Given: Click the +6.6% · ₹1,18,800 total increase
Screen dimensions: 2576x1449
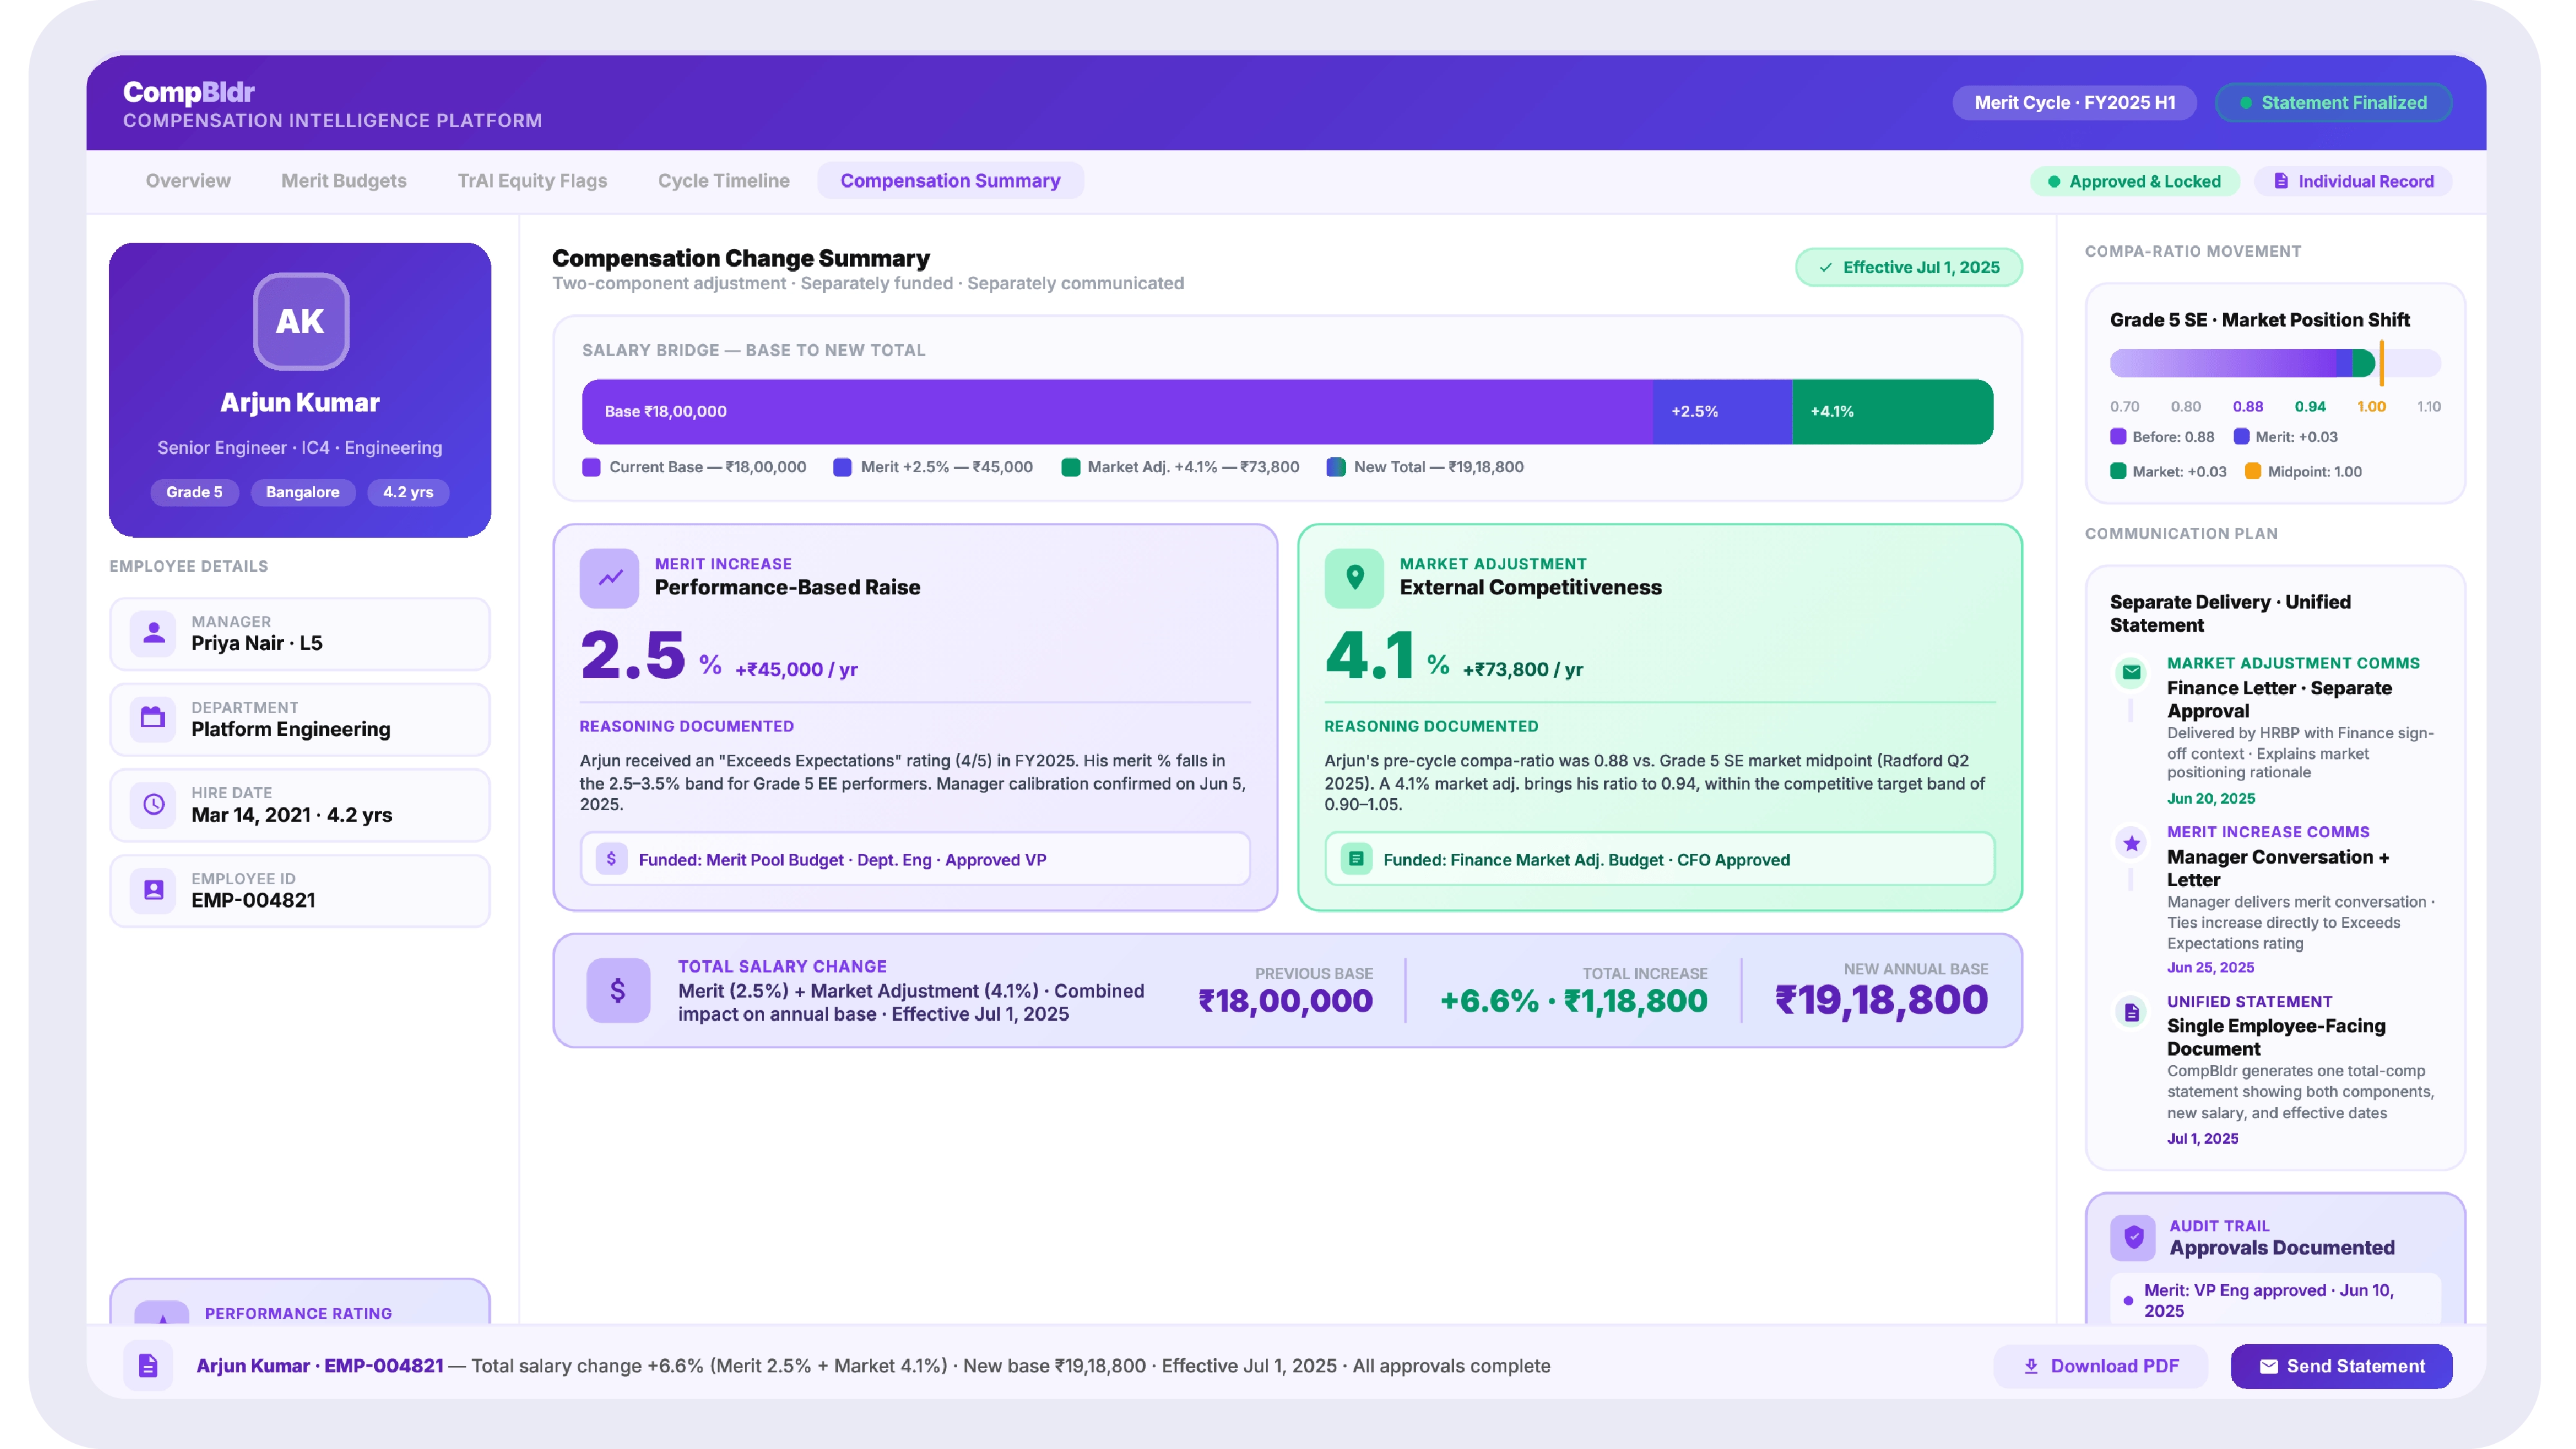Looking at the screenshot, I should click(1573, 1000).
